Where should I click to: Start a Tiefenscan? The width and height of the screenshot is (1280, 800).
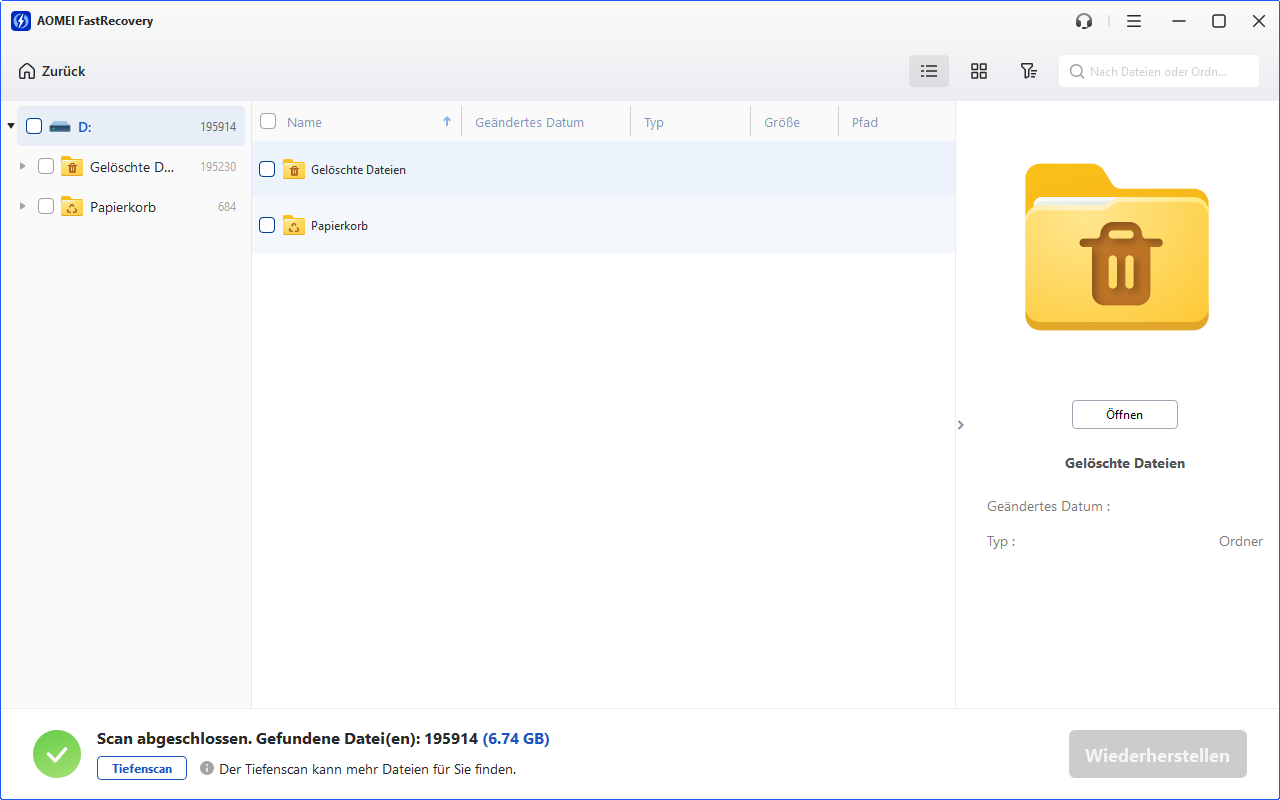[142, 768]
